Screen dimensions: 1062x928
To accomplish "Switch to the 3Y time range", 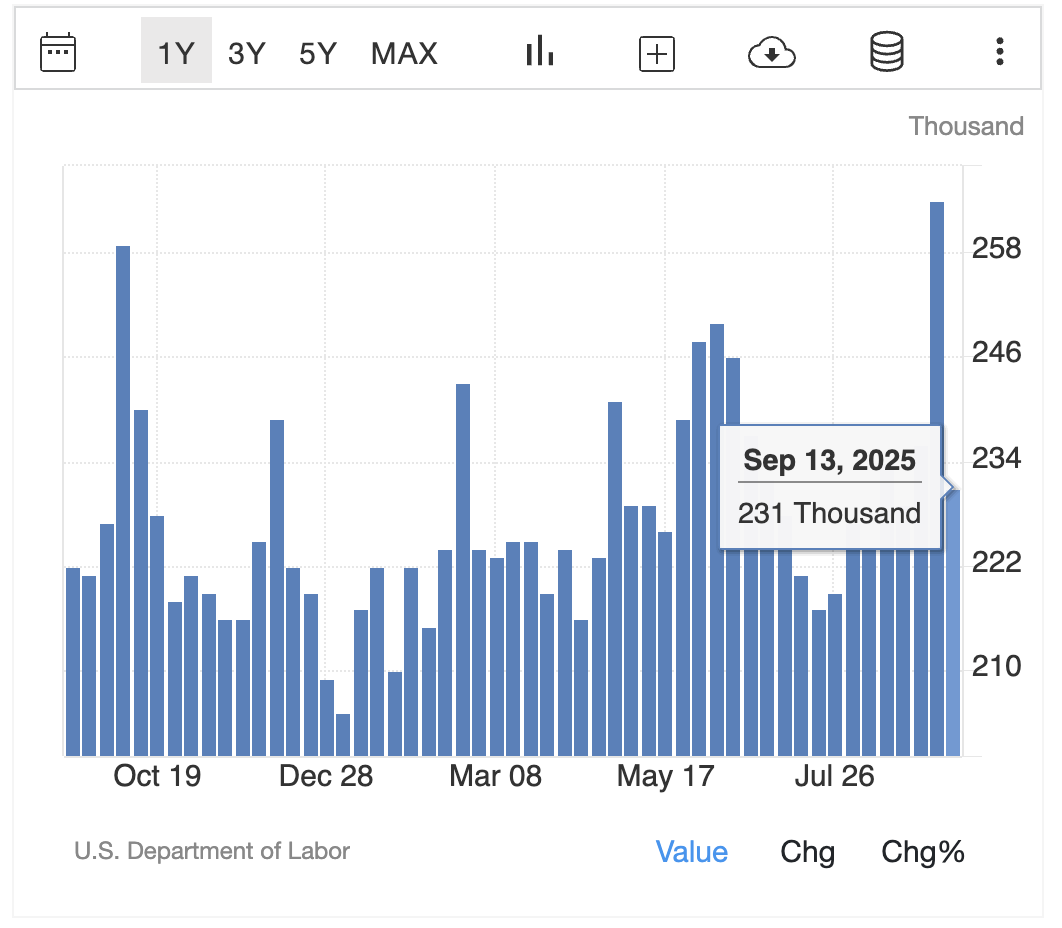I will [247, 52].
